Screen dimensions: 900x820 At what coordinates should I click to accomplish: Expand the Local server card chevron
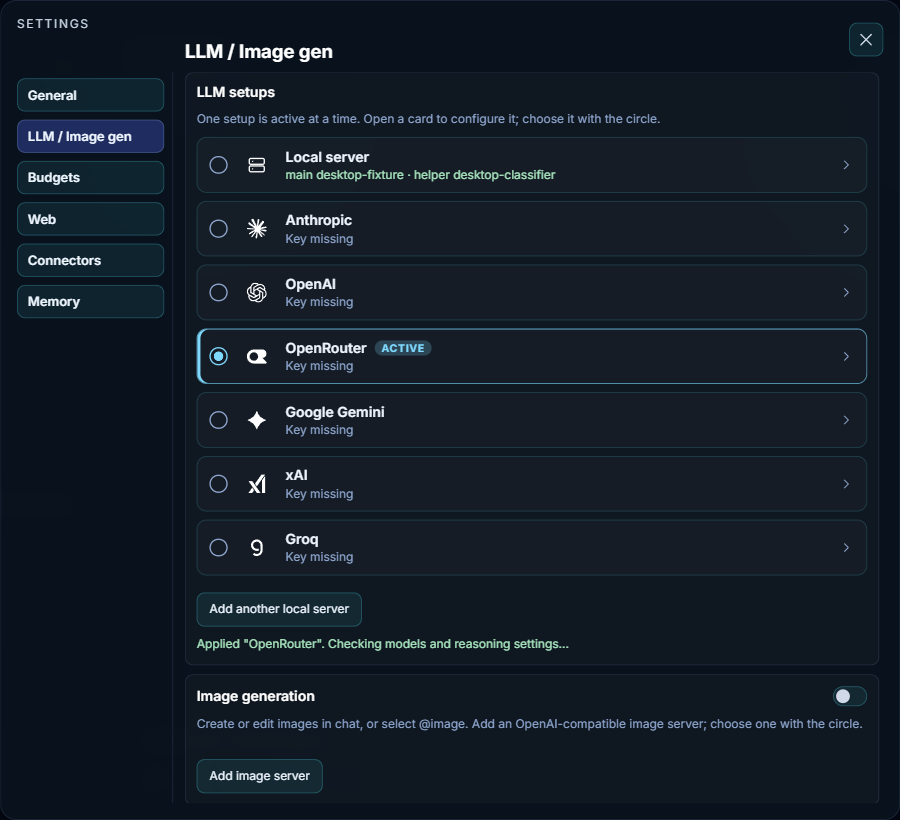click(x=846, y=165)
